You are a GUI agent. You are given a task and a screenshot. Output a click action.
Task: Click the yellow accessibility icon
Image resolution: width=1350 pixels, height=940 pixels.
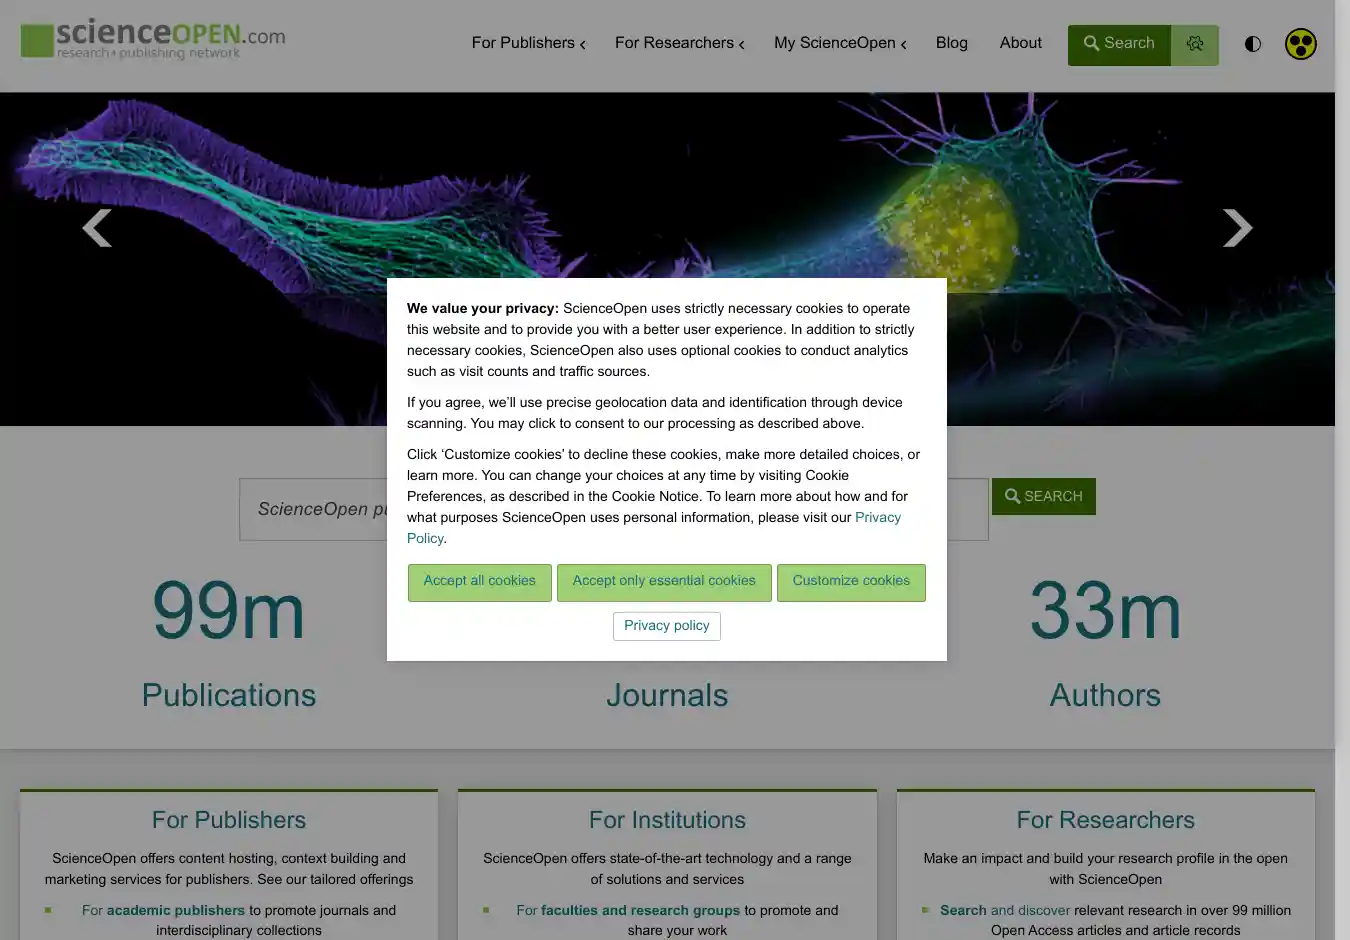point(1300,44)
